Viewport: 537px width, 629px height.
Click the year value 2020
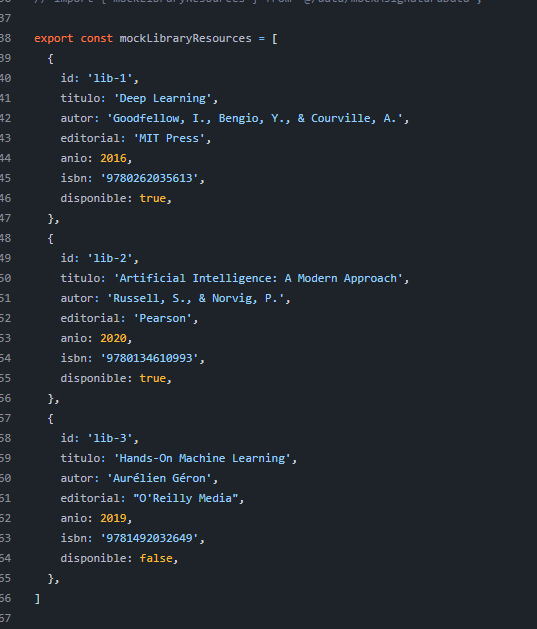click(113, 338)
